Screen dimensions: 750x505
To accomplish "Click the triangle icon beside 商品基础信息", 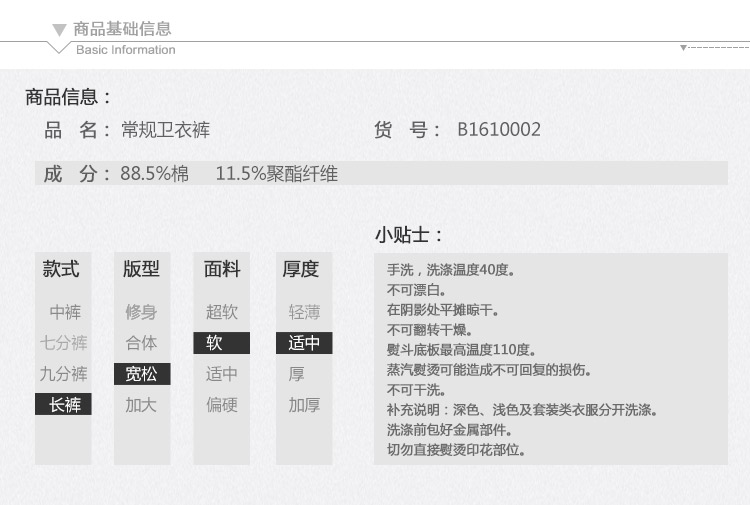I will click(60, 30).
